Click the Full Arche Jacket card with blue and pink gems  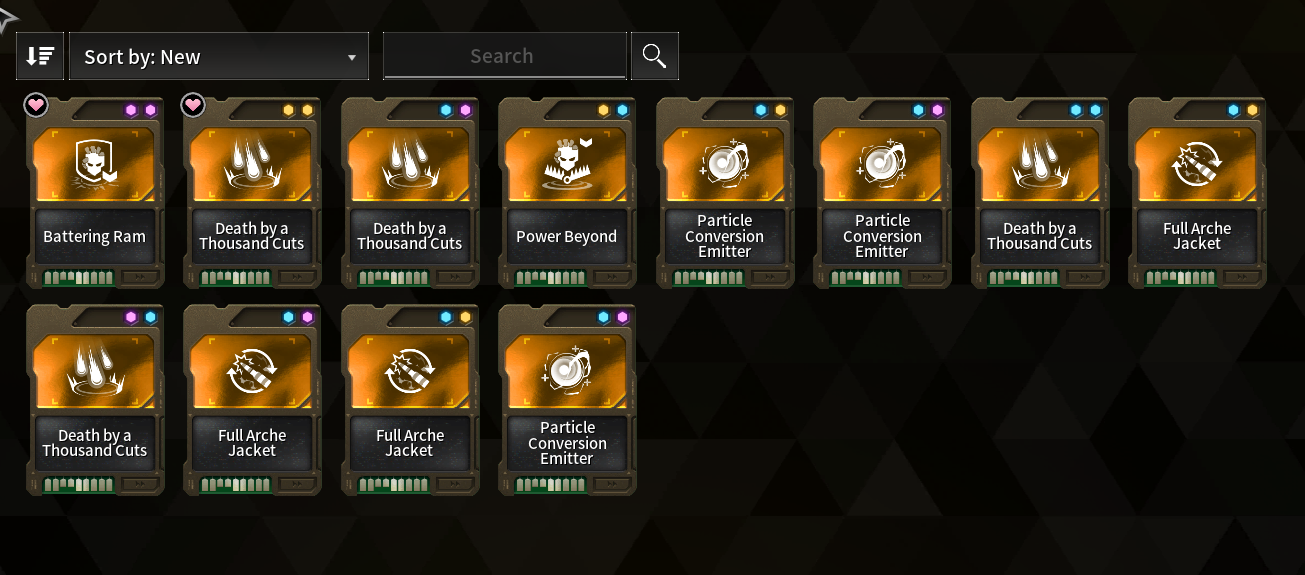click(x=252, y=400)
